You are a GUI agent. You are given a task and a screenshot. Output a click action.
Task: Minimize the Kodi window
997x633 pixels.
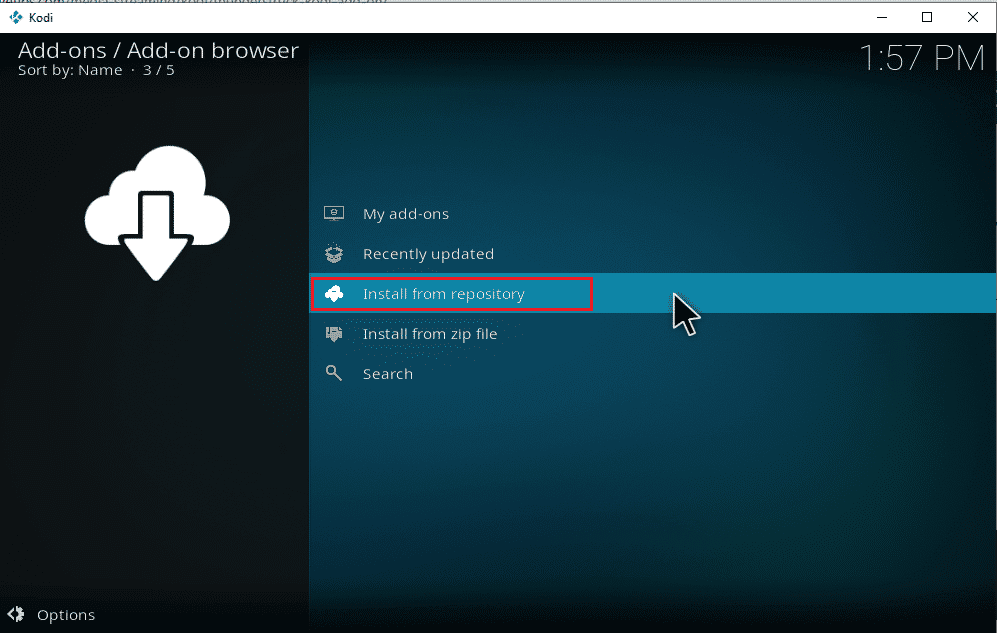pos(881,17)
